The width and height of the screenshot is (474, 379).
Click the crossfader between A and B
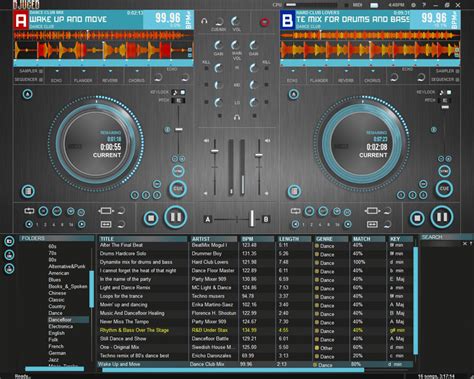click(x=252, y=219)
